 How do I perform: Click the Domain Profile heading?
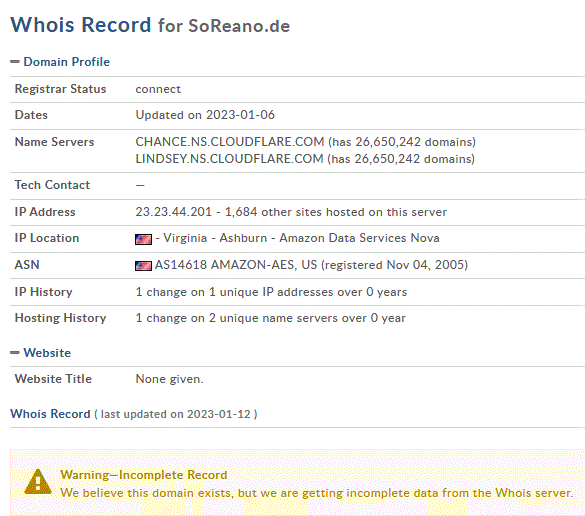tap(67, 62)
